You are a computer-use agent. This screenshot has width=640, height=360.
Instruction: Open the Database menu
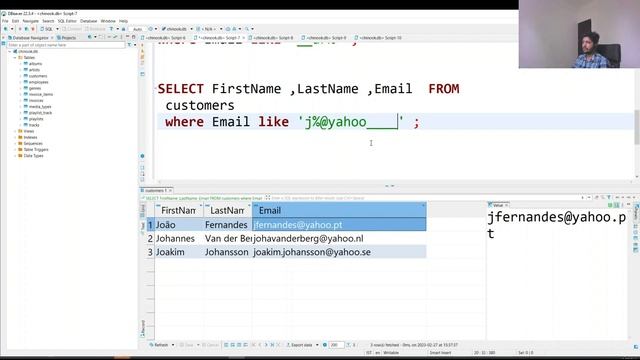pos(89,21)
